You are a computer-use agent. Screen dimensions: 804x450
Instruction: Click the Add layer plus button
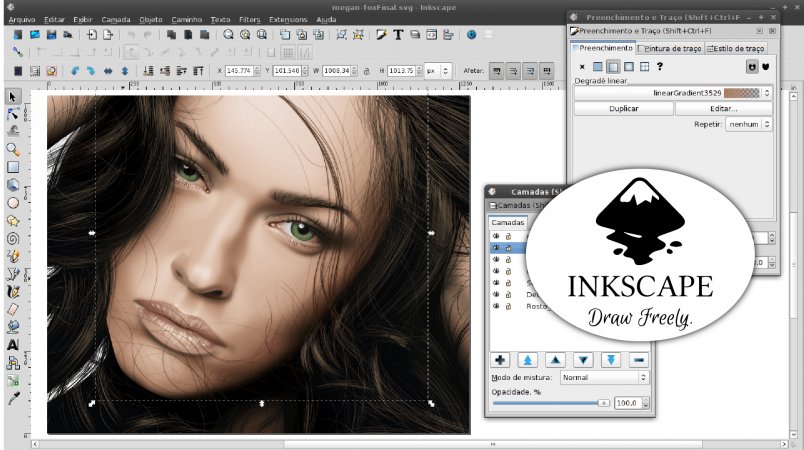[500, 360]
